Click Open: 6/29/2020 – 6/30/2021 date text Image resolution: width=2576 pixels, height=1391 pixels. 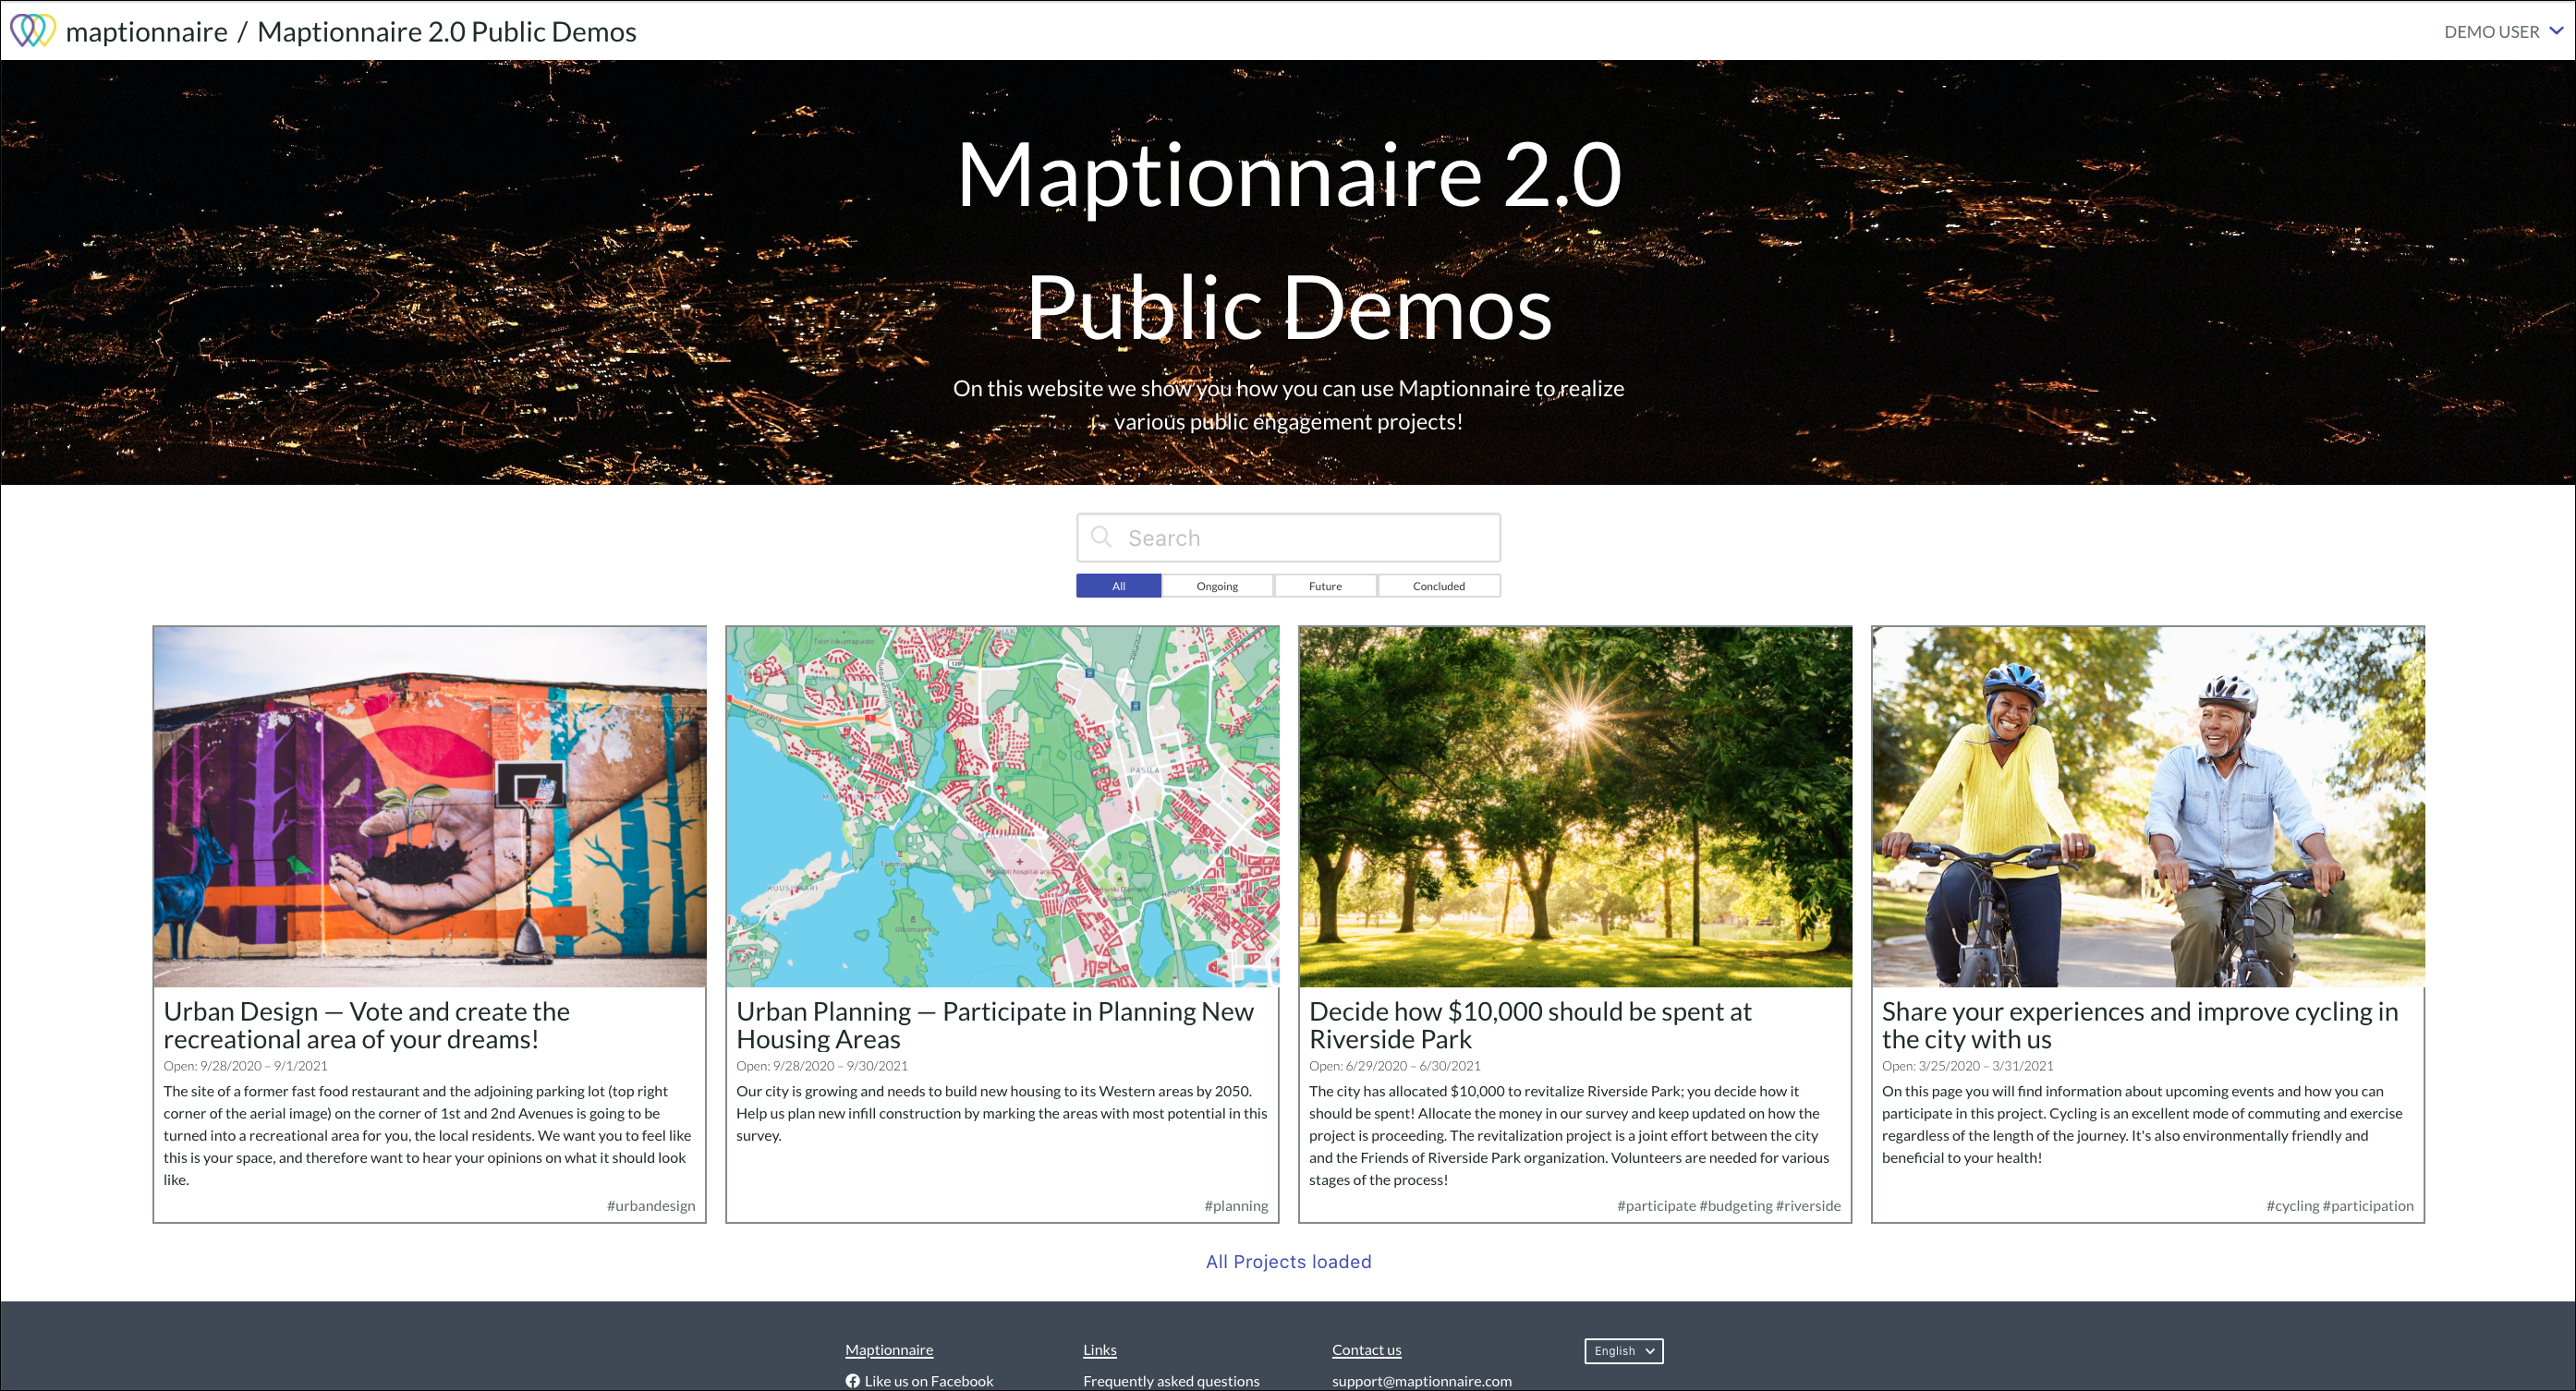(1395, 1066)
